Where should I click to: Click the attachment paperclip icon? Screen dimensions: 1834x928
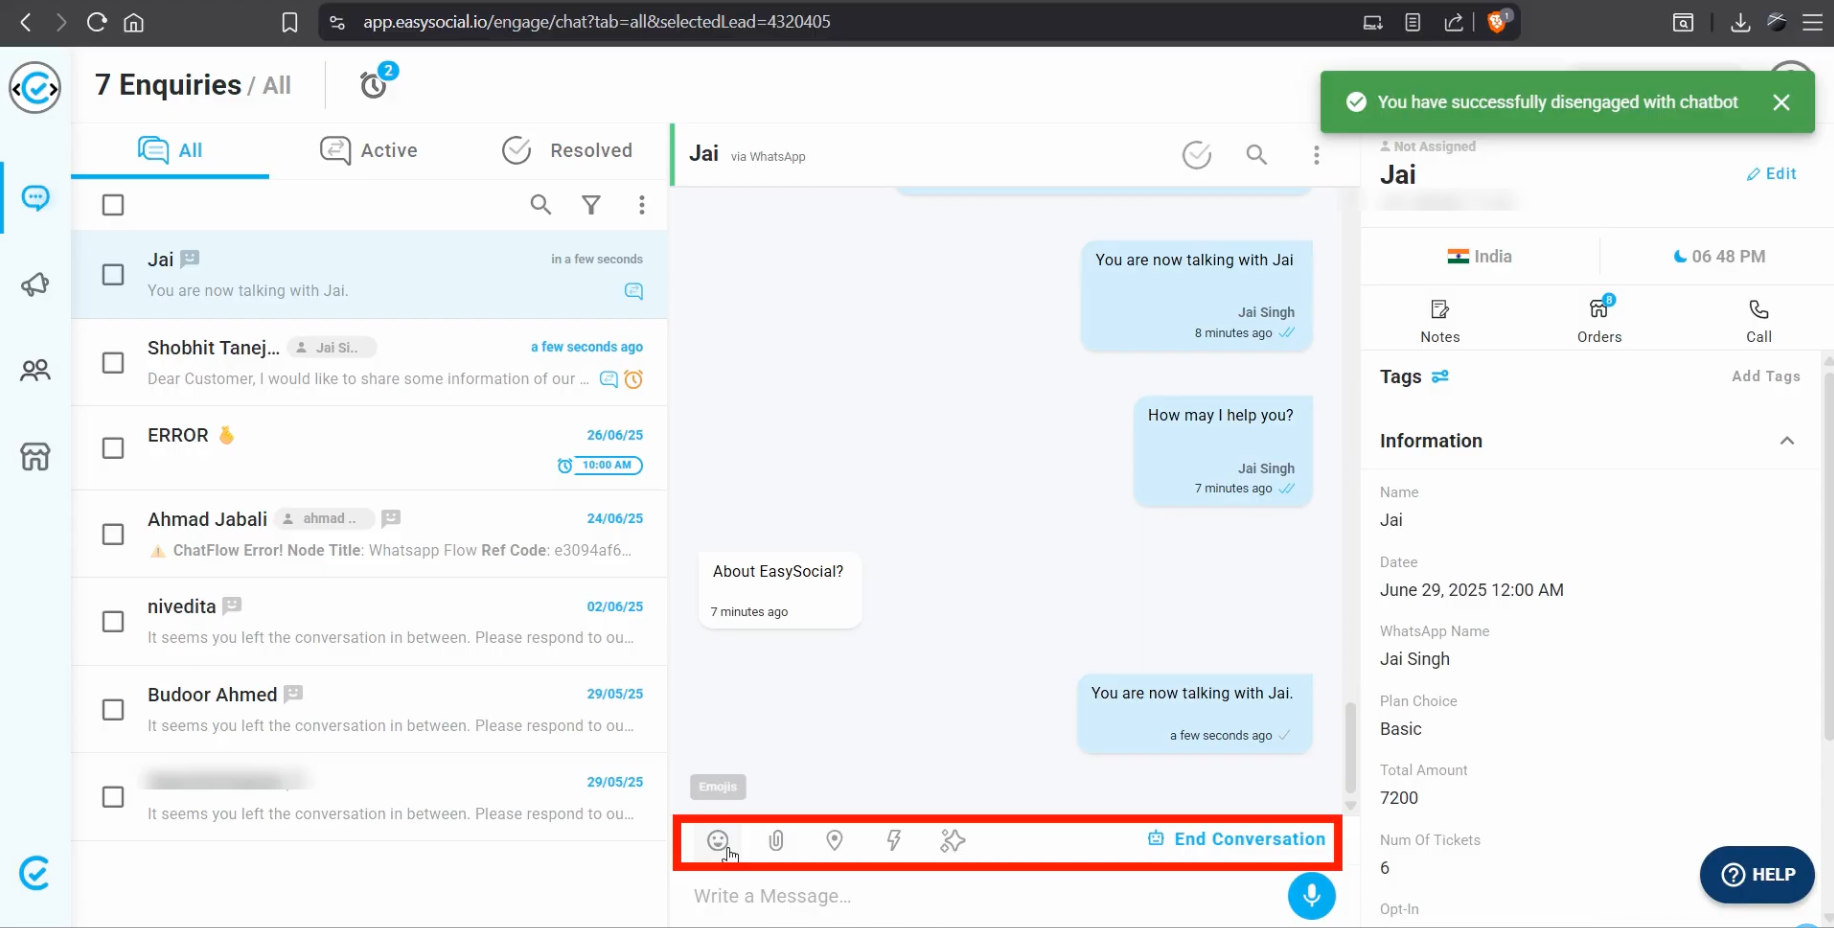click(x=776, y=841)
